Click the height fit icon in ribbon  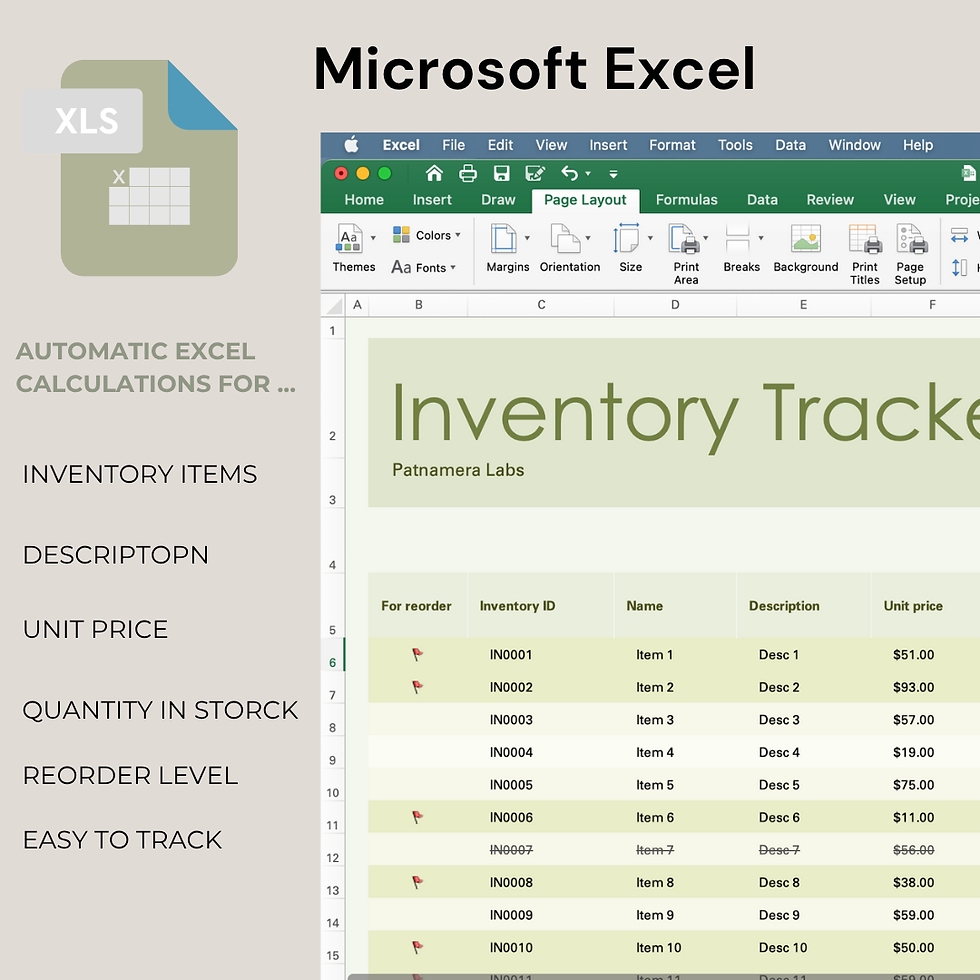click(959, 268)
